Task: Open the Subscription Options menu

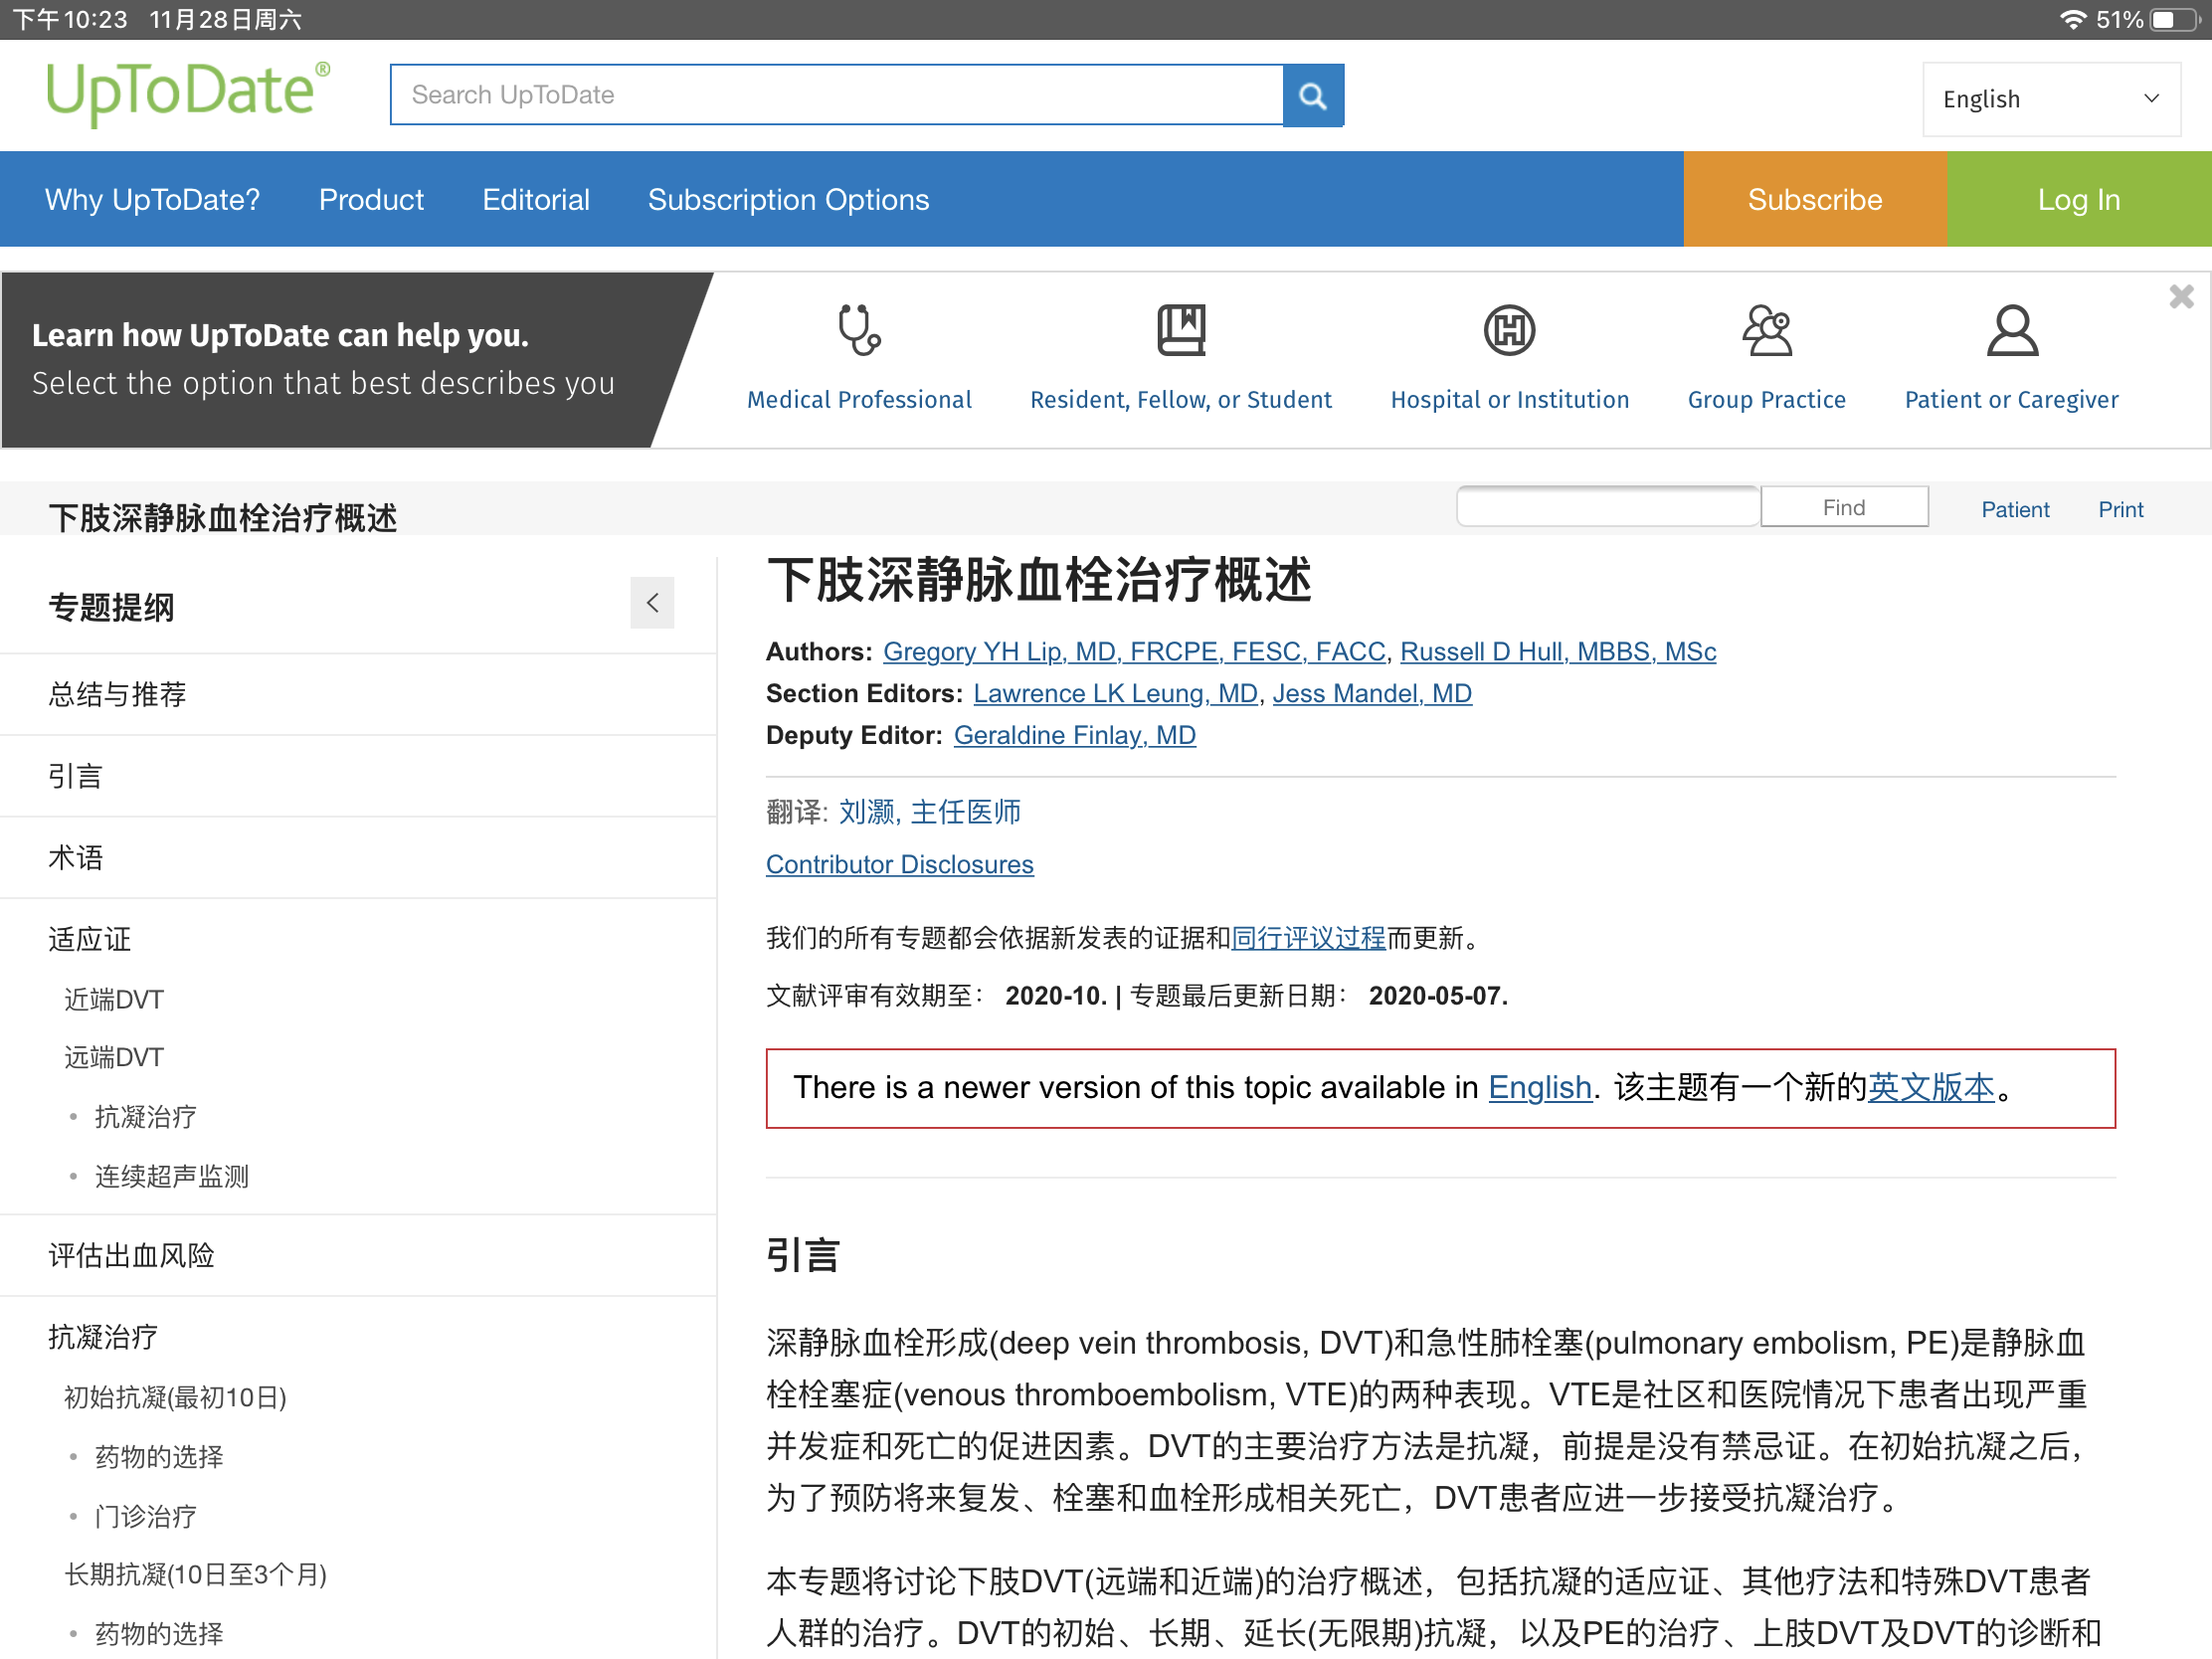Action: 788,200
